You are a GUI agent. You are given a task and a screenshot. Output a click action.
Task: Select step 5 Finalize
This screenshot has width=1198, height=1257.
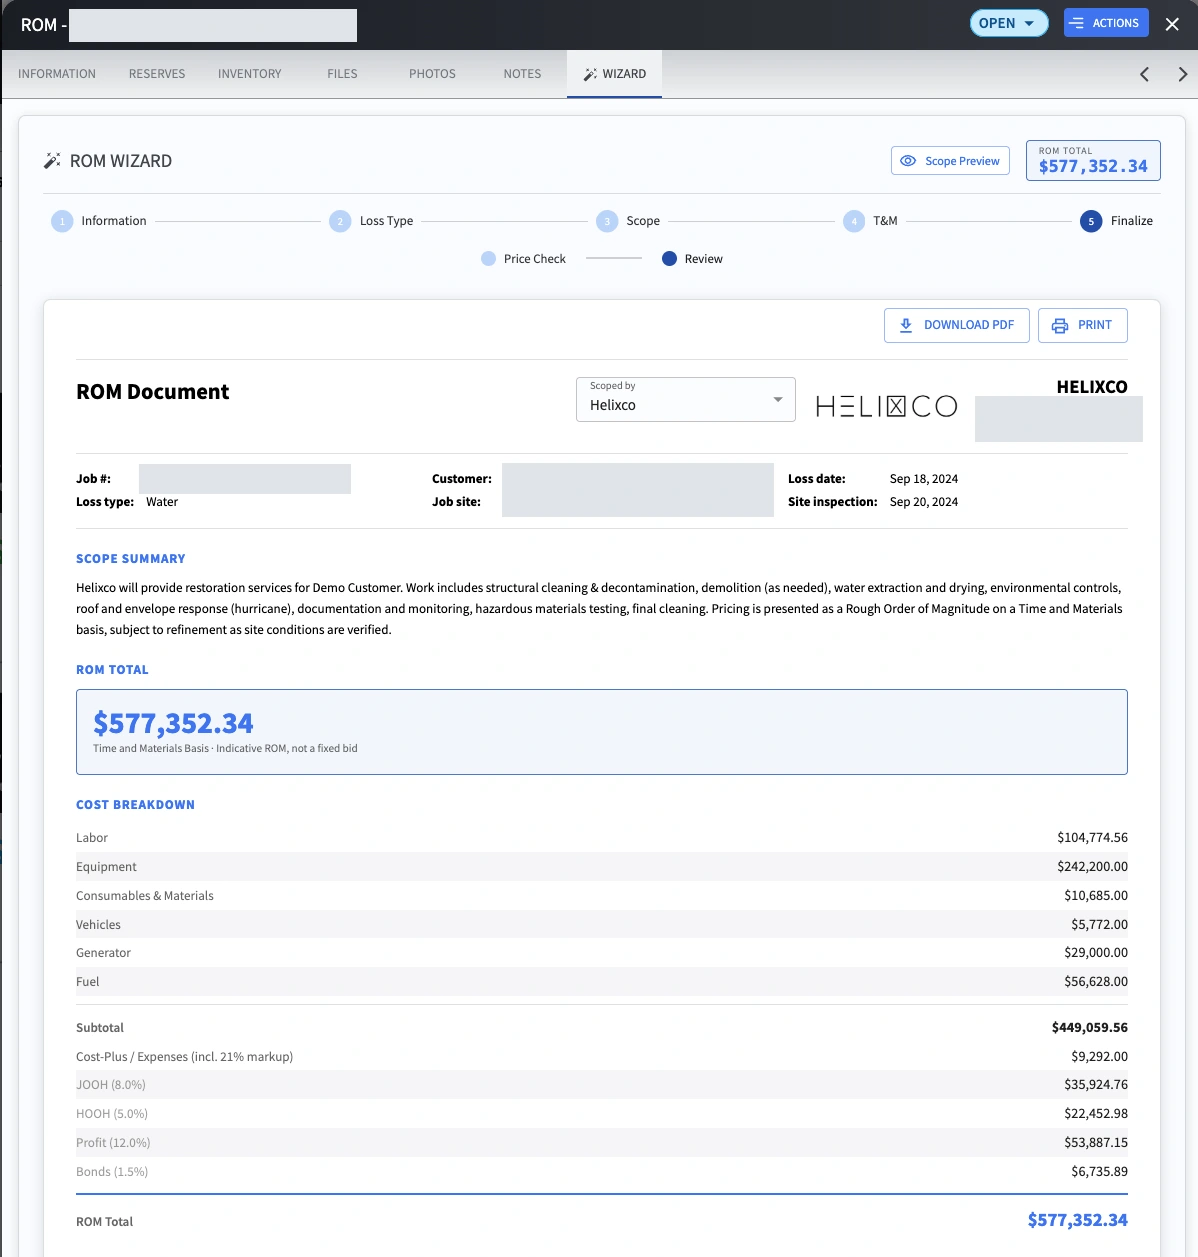click(x=1116, y=221)
